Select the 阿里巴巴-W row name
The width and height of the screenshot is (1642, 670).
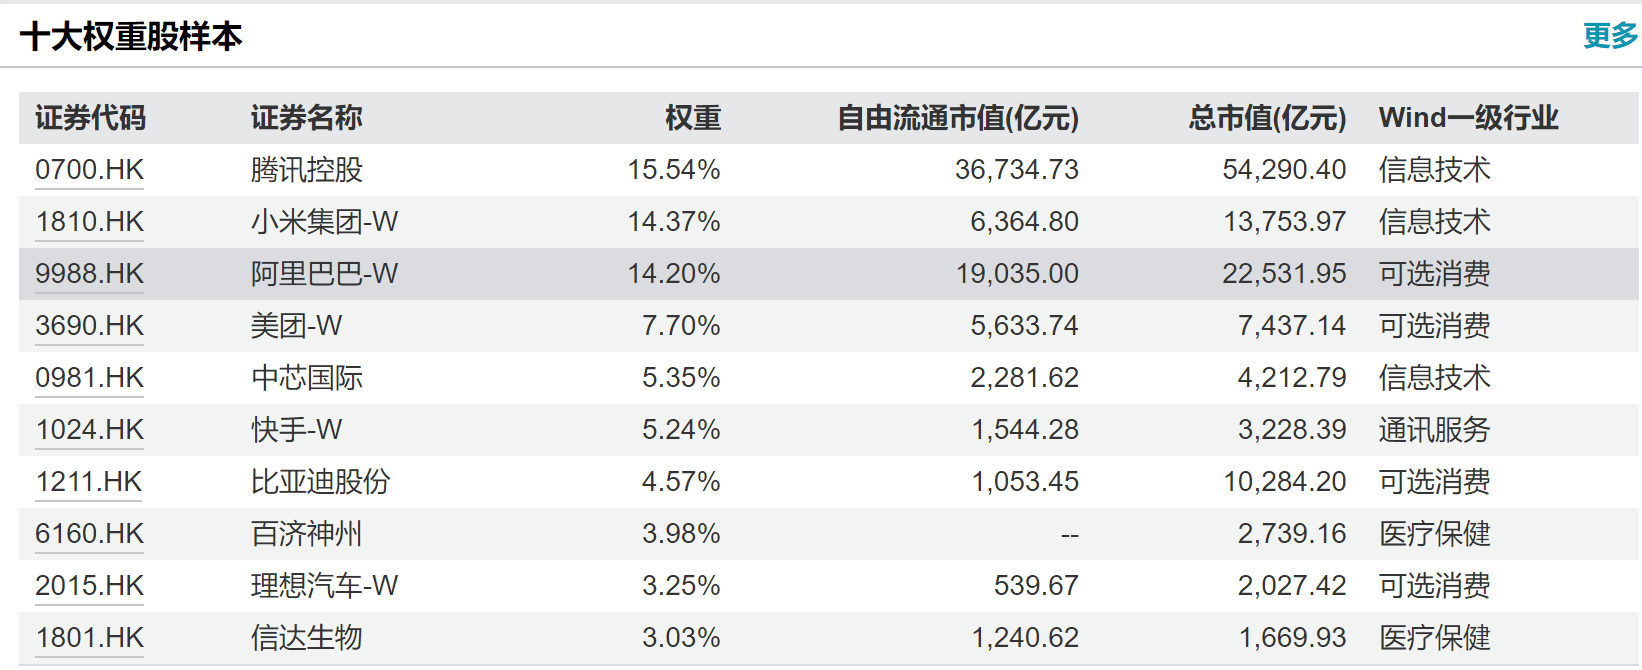(325, 274)
